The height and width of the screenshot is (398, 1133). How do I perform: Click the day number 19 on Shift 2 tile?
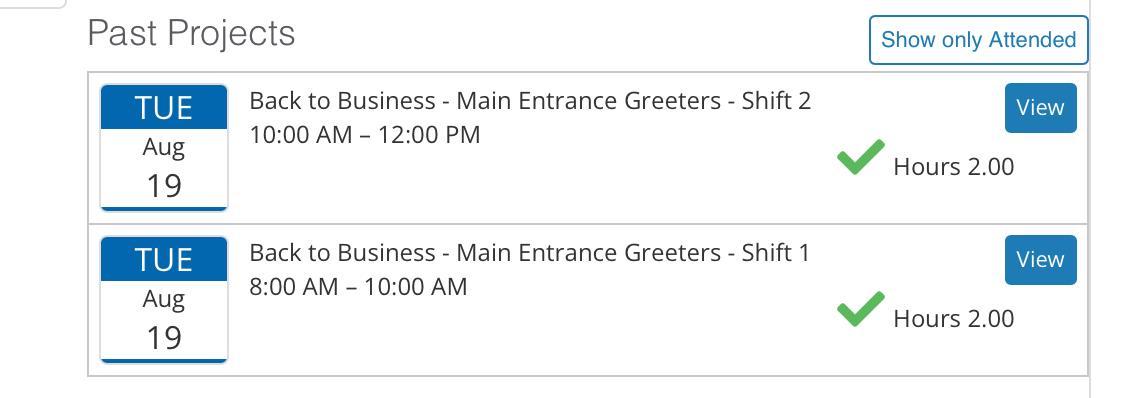tap(164, 186)
